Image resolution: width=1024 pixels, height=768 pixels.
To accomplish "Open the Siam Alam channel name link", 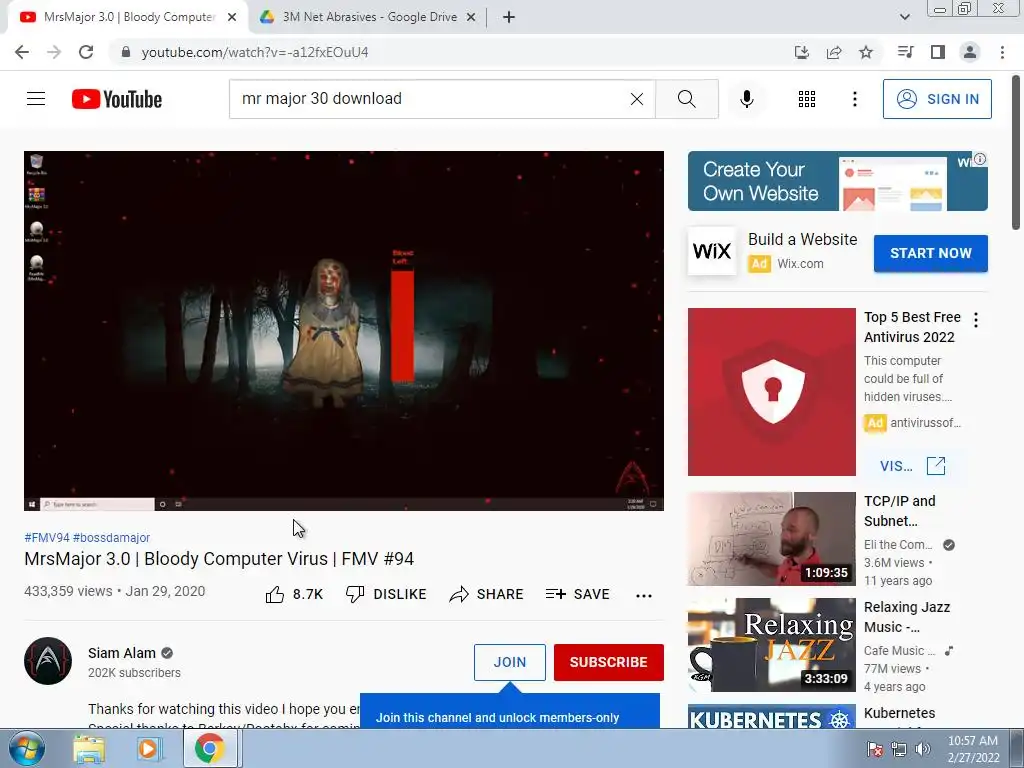I will click(122, 653).
